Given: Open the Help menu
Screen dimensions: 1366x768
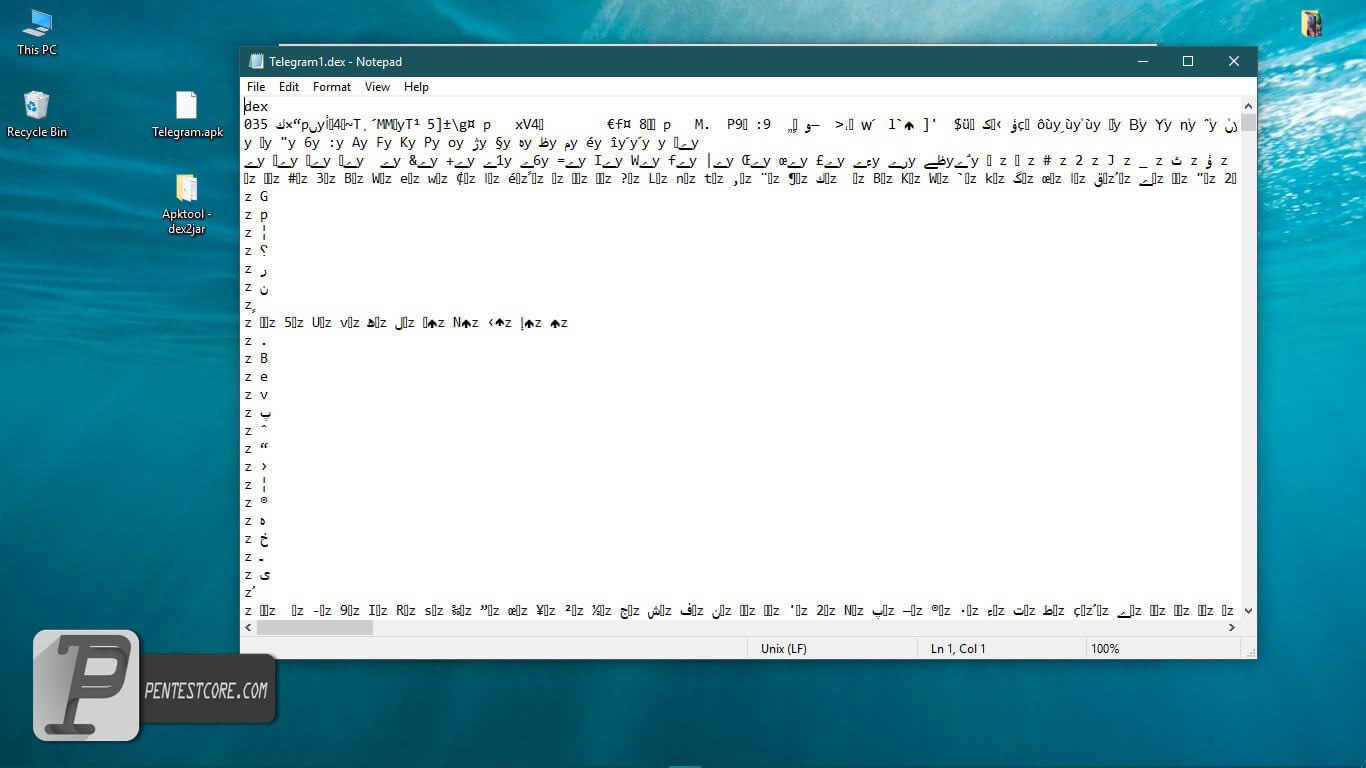Looking at the screenshot, I should pos(416,87).
